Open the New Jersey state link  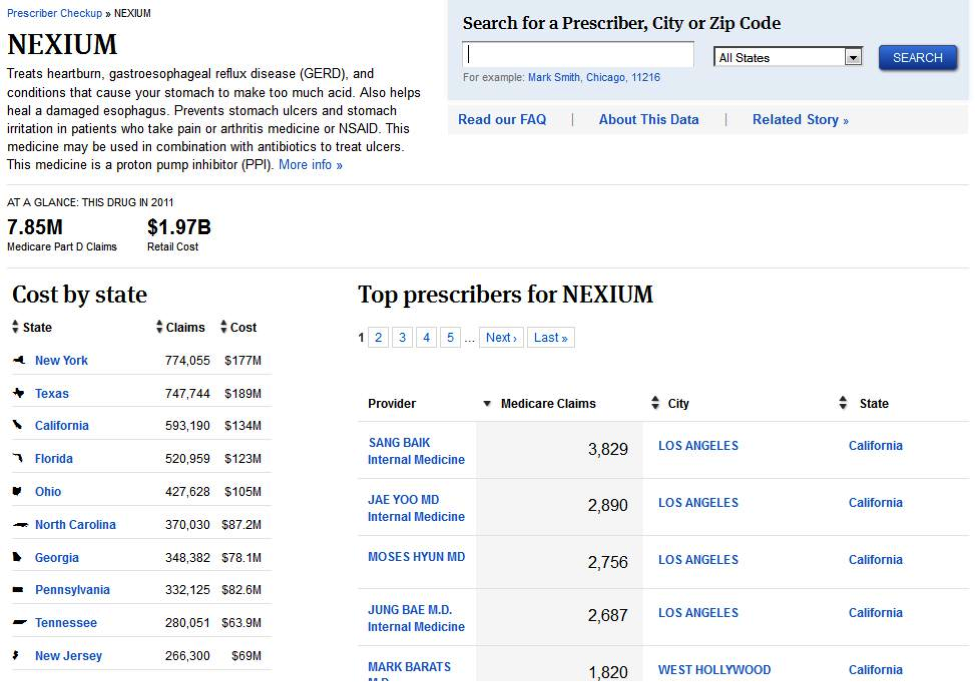[x=68, y=656]
